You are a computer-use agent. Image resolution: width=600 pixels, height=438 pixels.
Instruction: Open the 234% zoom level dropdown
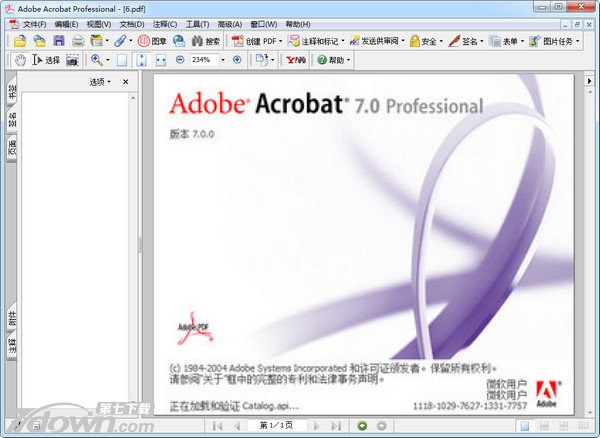[224, 60]
